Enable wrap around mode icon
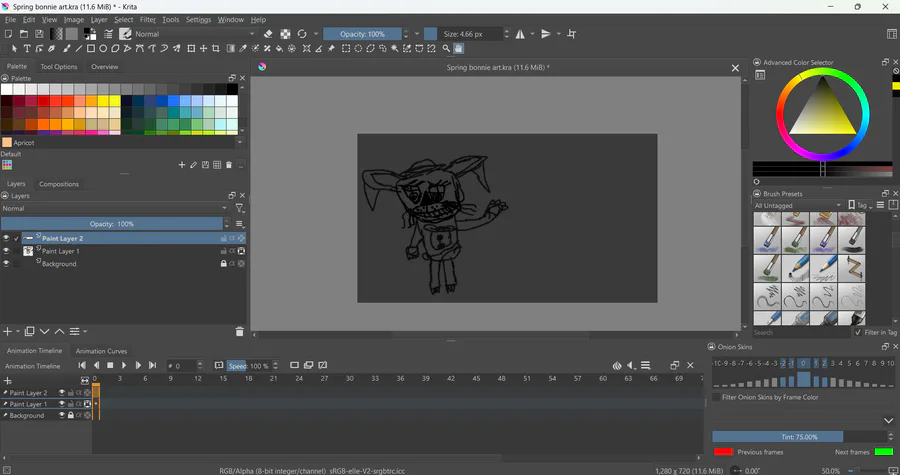The width and height of the screenshot is (900, 475). (572, 34)
